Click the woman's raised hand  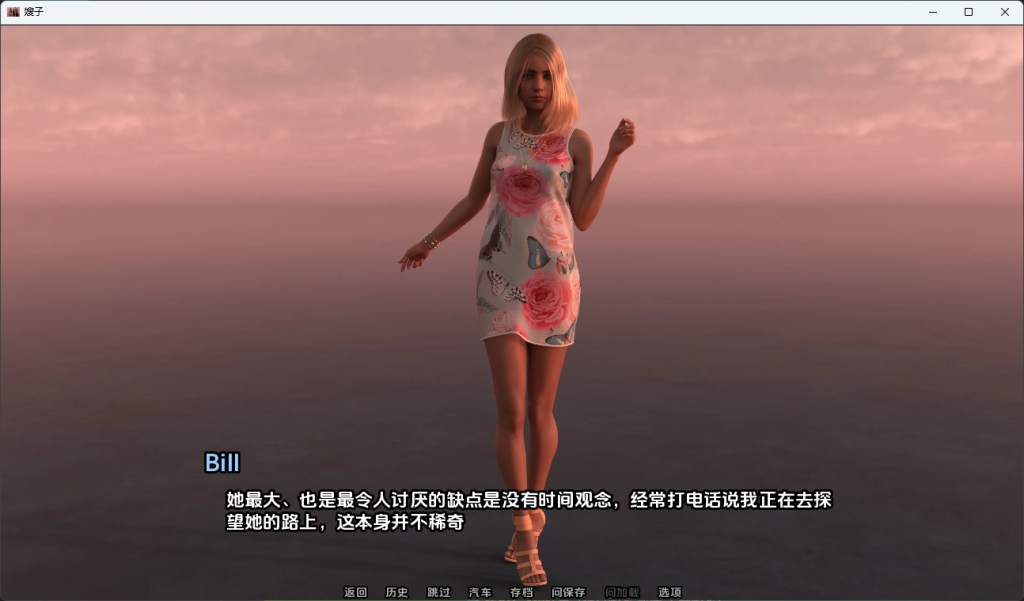622,135
